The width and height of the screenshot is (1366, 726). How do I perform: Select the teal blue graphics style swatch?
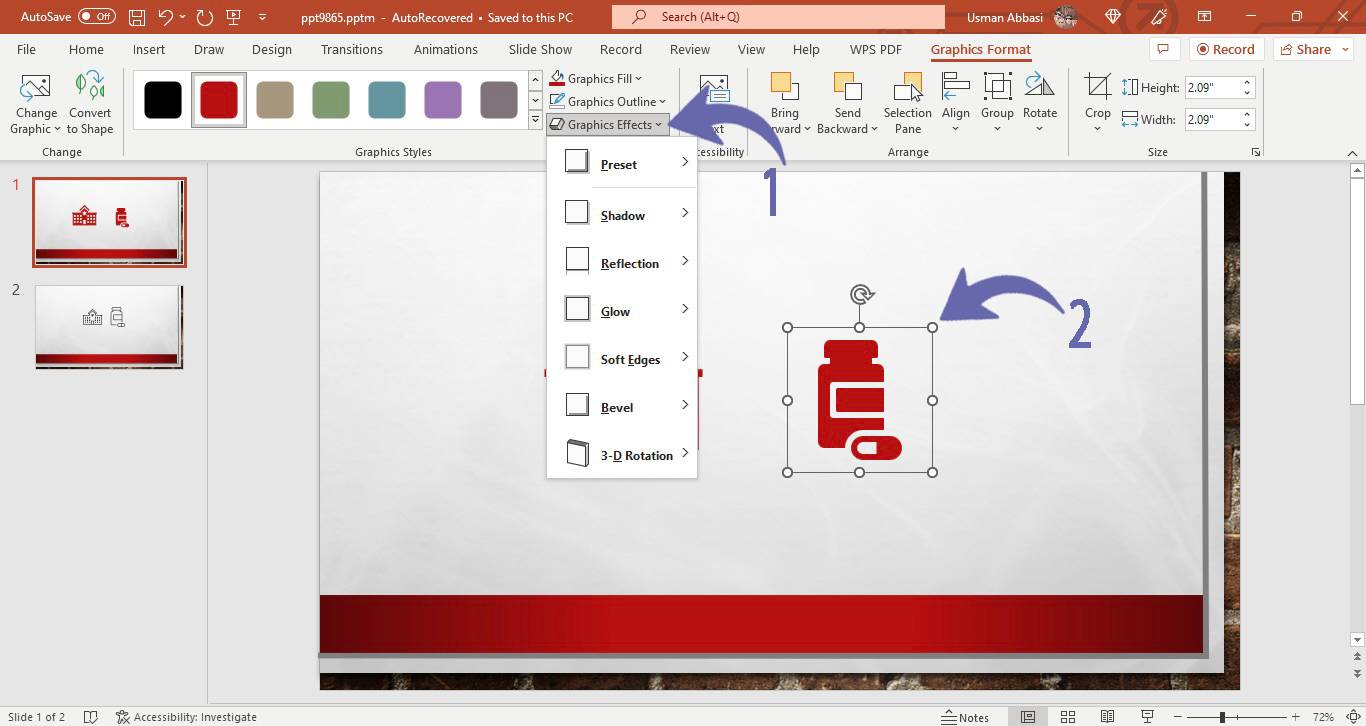pos(387,100)
